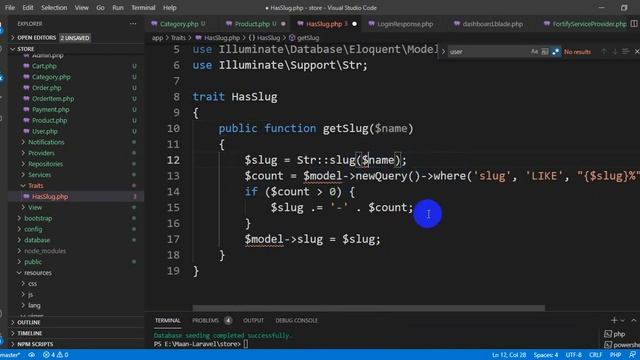Toggle Match Case in find widget

pyautogui.click(x=534, y=52)
